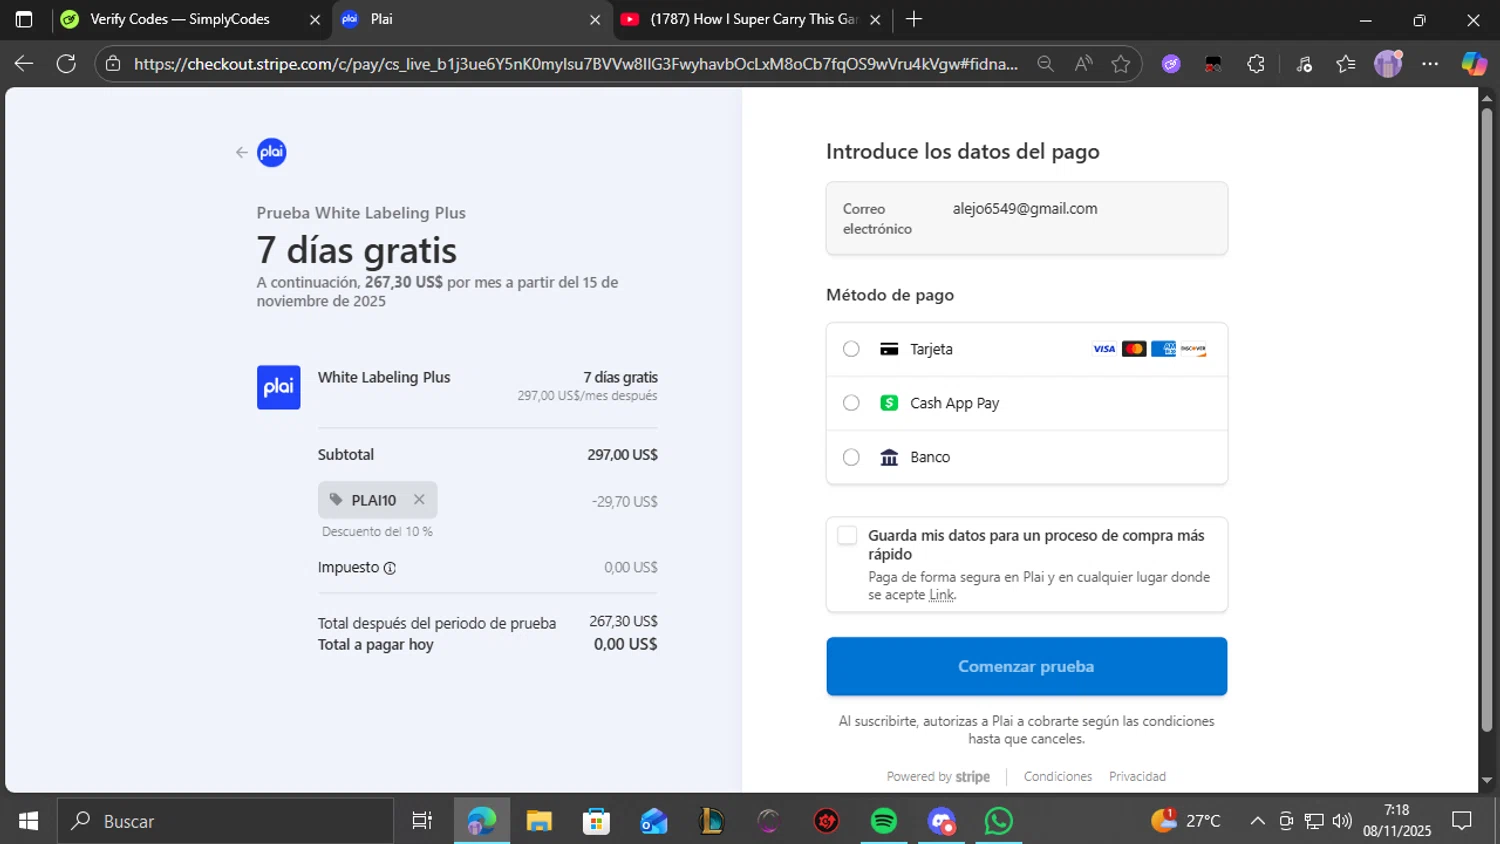Open File Explorer from the taskbar

pos(539,821)
